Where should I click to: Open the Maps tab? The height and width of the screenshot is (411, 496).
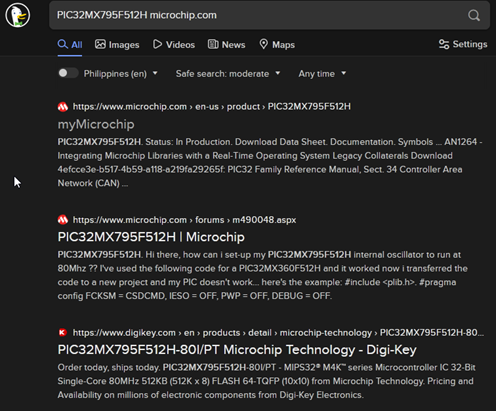pyautogui.click(x=277, y=45)
